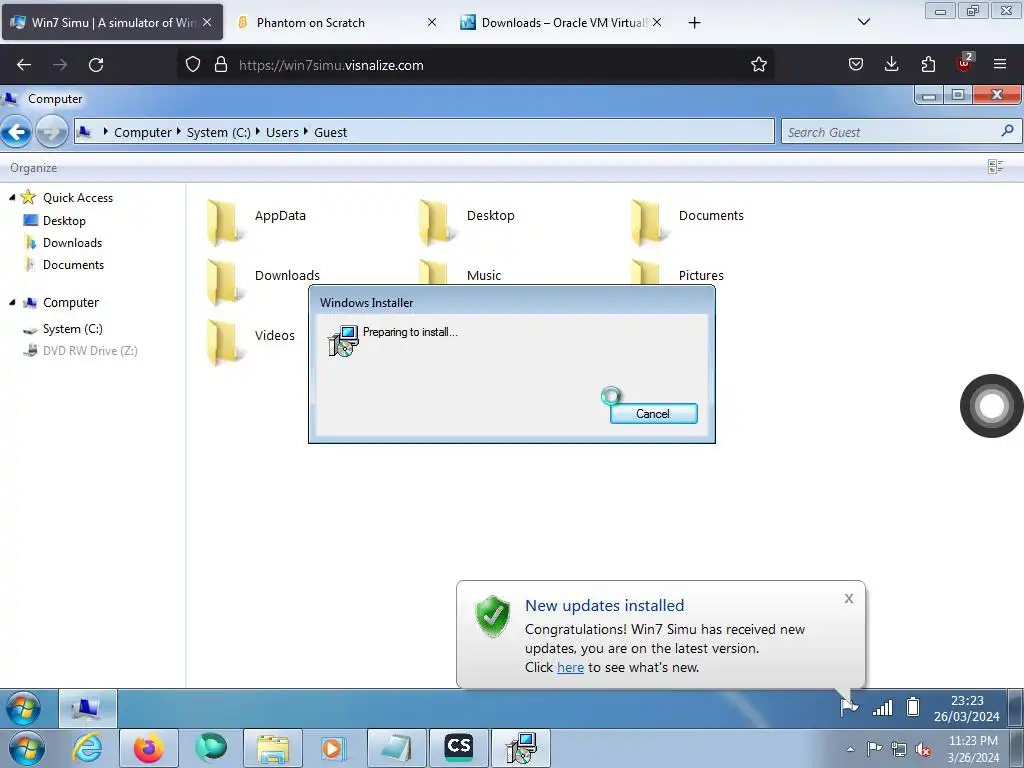Image resolution: width=1024 pixels, height=768 pixels.
Task: Open the CS application on the taskbar
Action: 458,748
